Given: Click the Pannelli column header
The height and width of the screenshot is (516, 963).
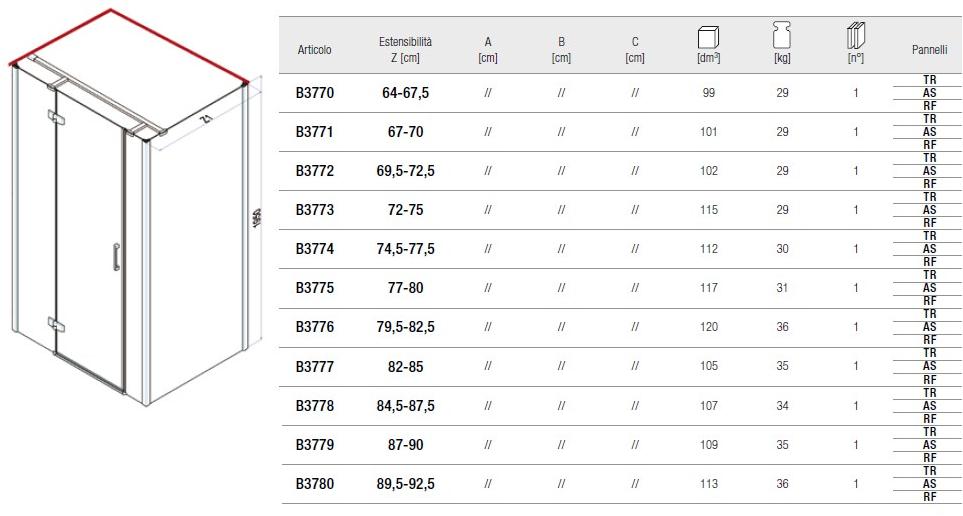Looking at the screenshot, I should (x=929, y=49).
